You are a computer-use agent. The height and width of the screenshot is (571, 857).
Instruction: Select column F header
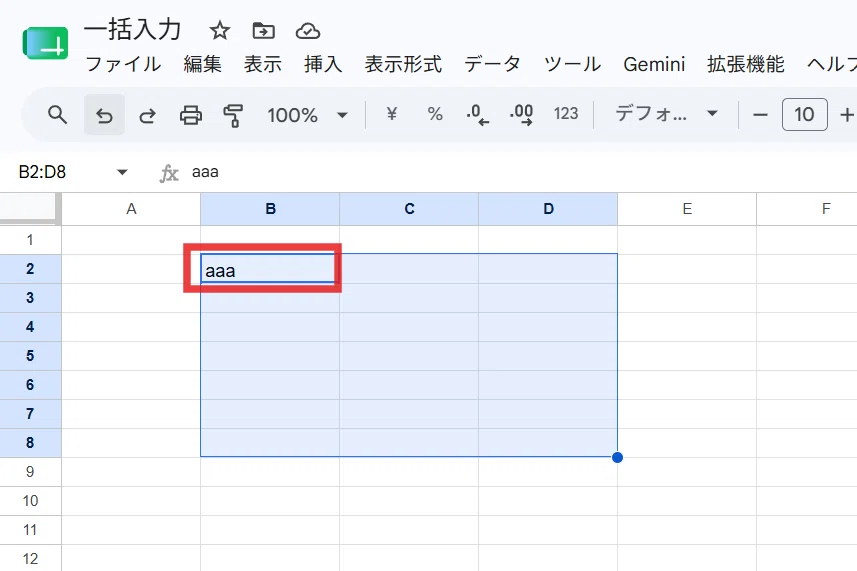point(807,209)
